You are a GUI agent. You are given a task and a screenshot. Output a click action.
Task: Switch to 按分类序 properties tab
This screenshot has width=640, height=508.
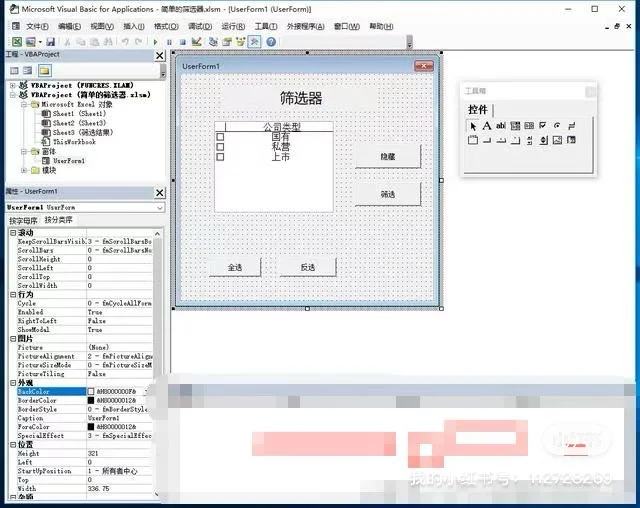pos(58,220)
